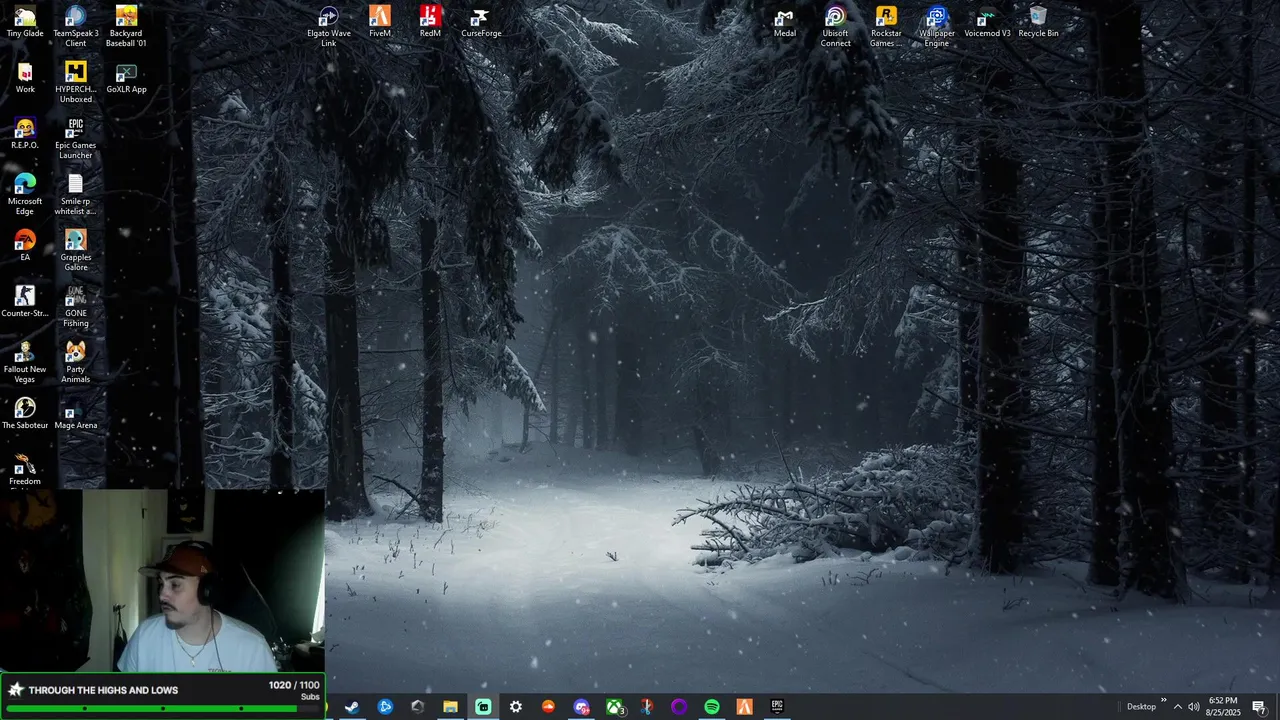Select the CurseForge desktop icon

coord(481,22)
